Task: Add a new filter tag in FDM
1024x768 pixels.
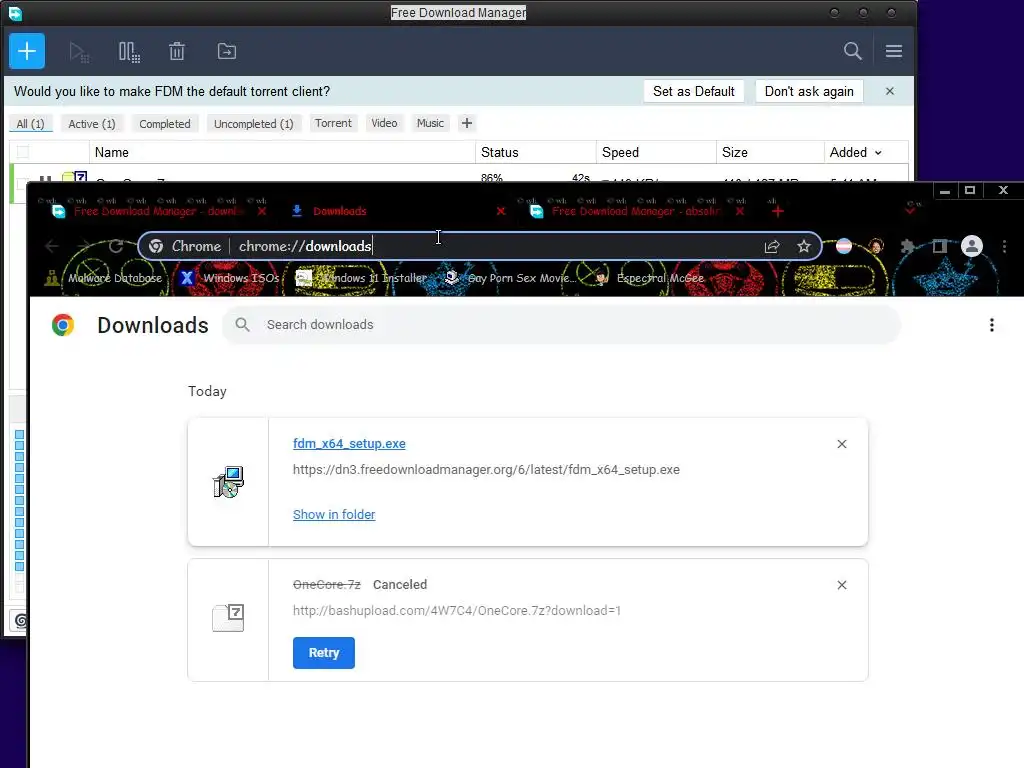Action: click(x=466, y=123)
